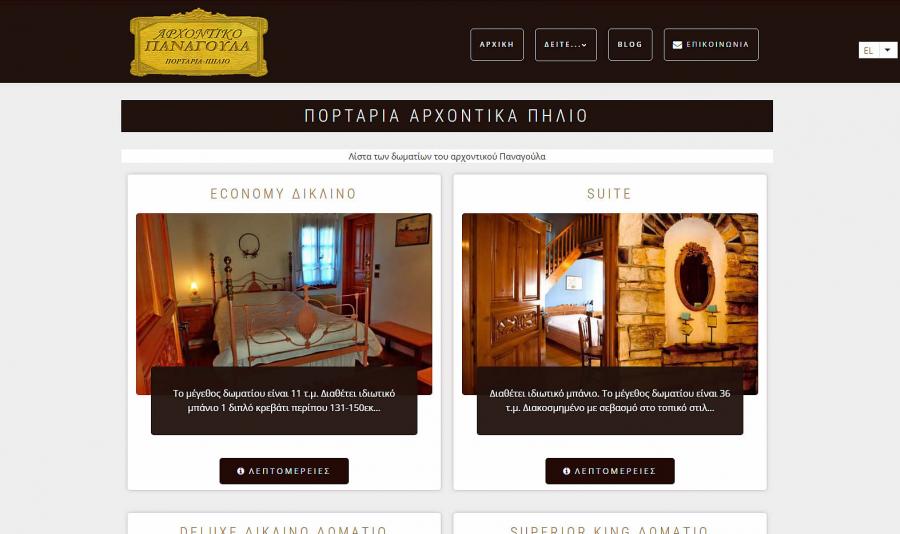Click the ECONOMY ΔΙΚΛΙΝΟ room title
900x534 pixels.
point(284,194)
